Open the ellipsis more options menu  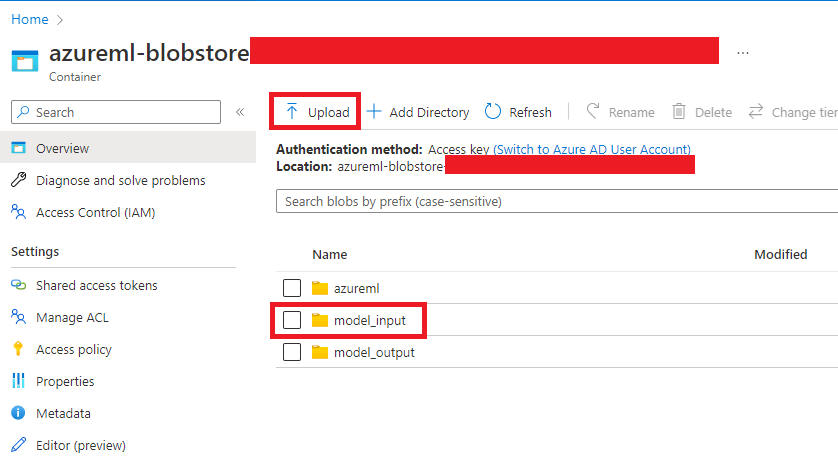point(743,53)
